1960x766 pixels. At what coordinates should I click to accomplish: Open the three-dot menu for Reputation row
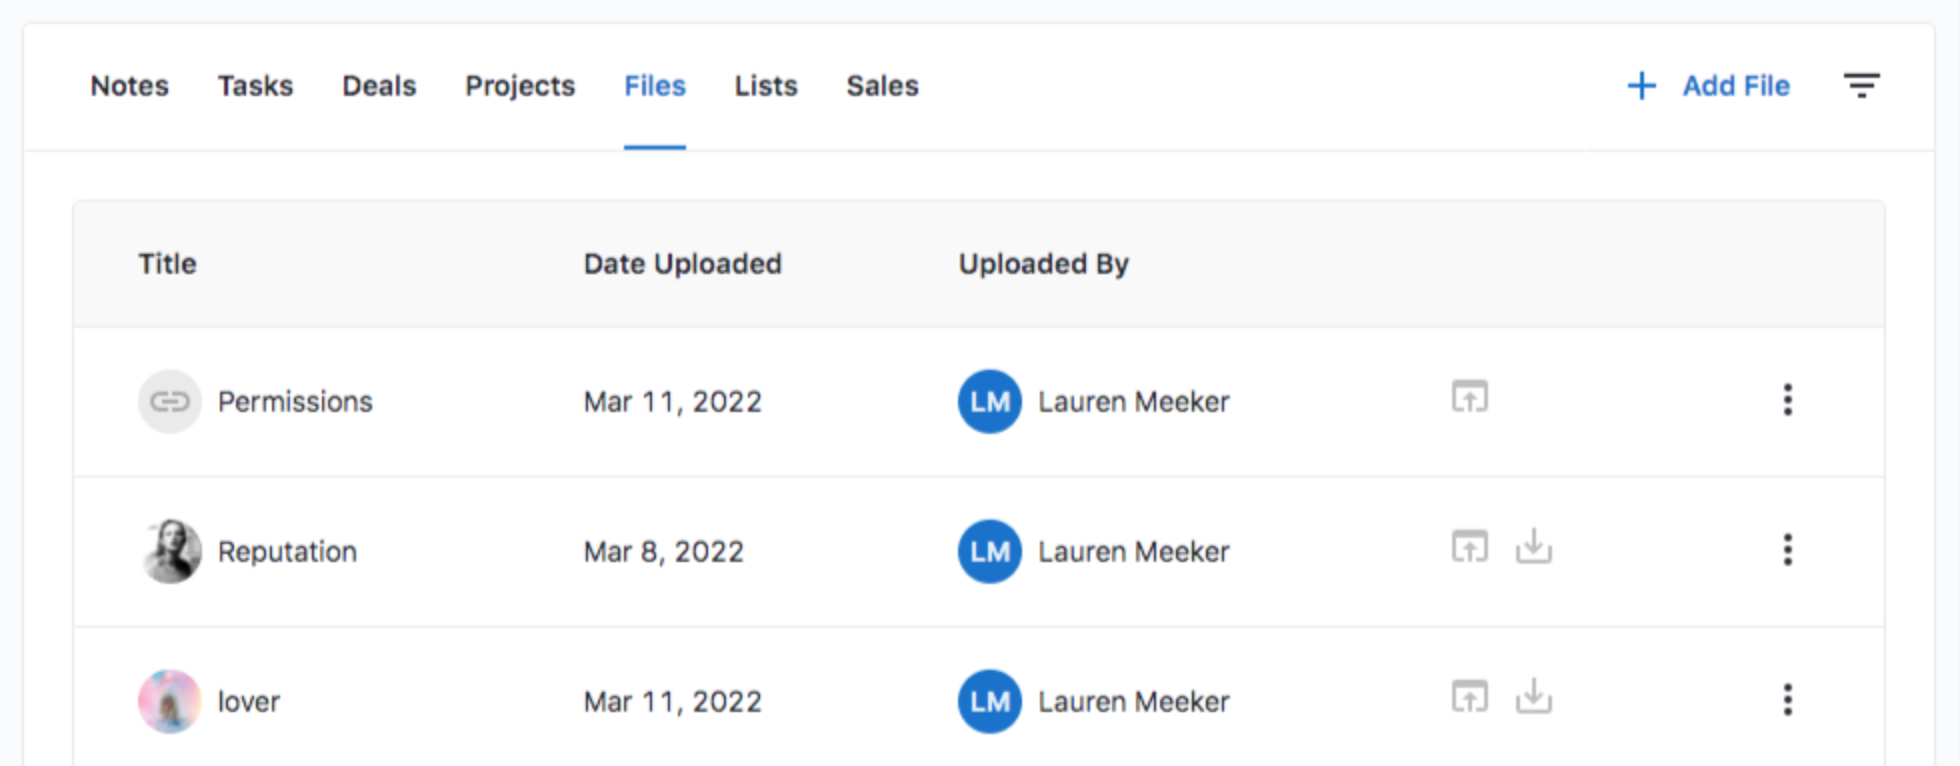[x=1787, y=550]
